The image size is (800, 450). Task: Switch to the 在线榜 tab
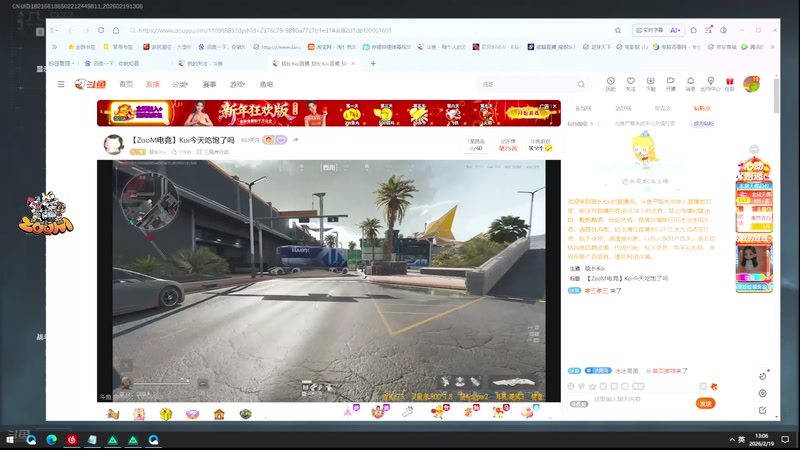[x=583, y=108]
